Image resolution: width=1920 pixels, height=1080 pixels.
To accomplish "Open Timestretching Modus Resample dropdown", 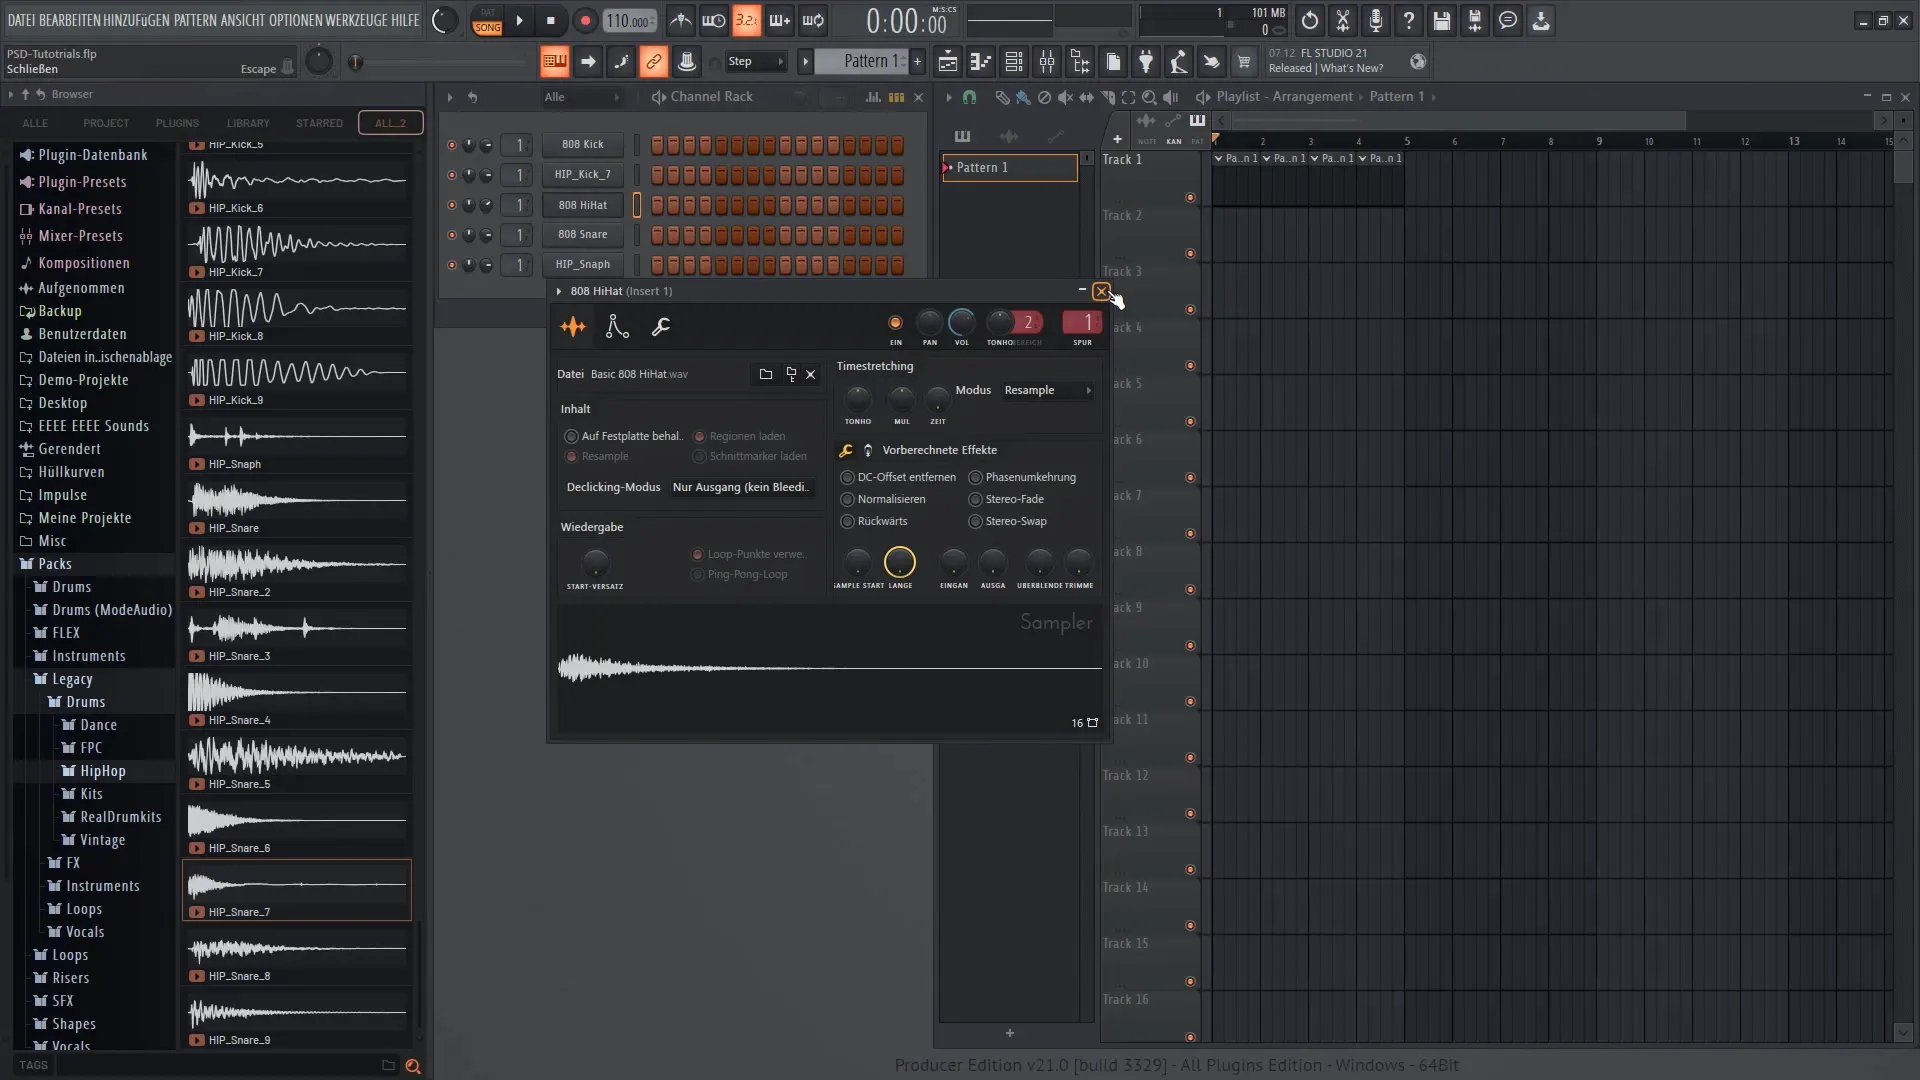I will point(1047,390).
